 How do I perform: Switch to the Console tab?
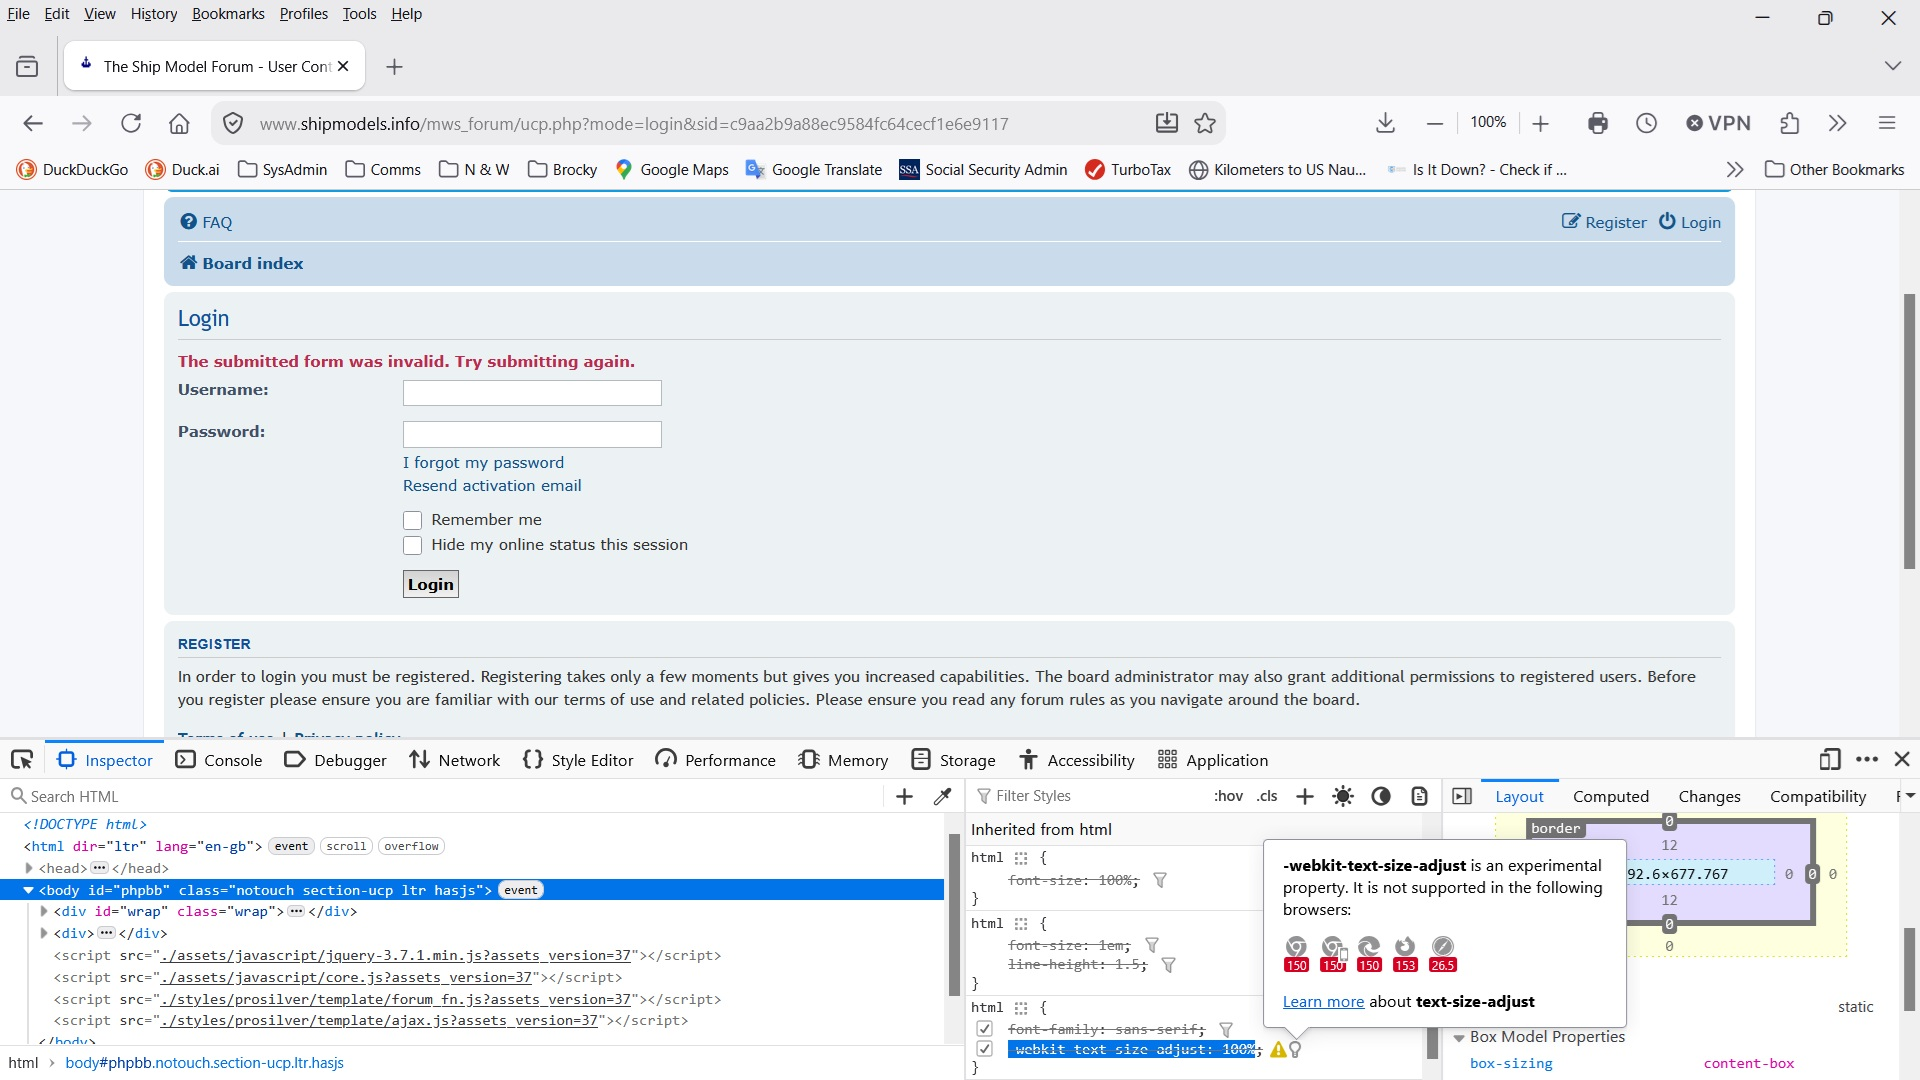[218, 760]
